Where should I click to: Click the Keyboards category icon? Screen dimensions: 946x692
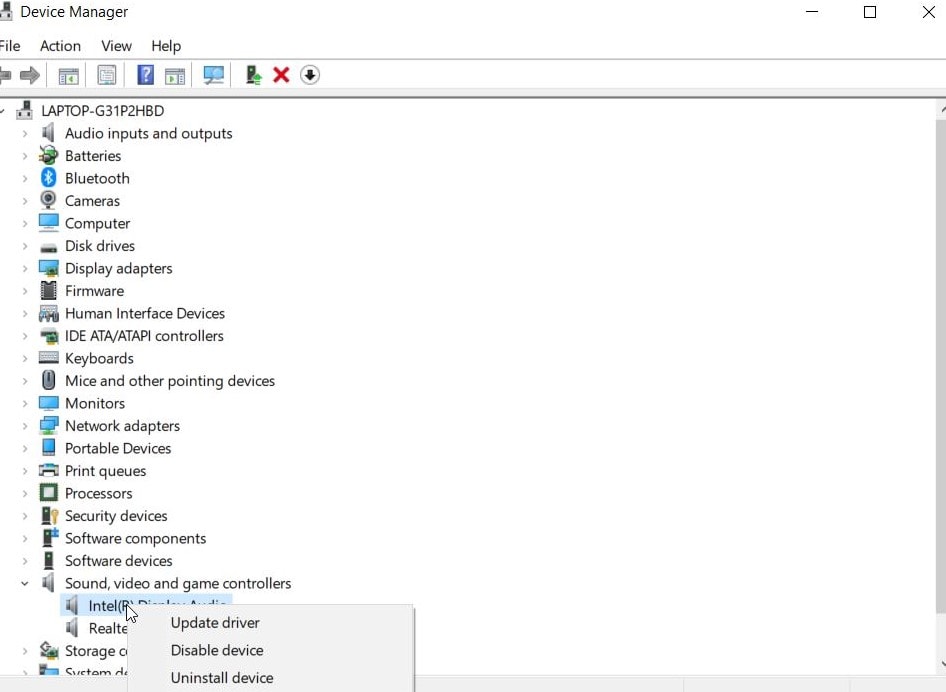coord(48,358)
